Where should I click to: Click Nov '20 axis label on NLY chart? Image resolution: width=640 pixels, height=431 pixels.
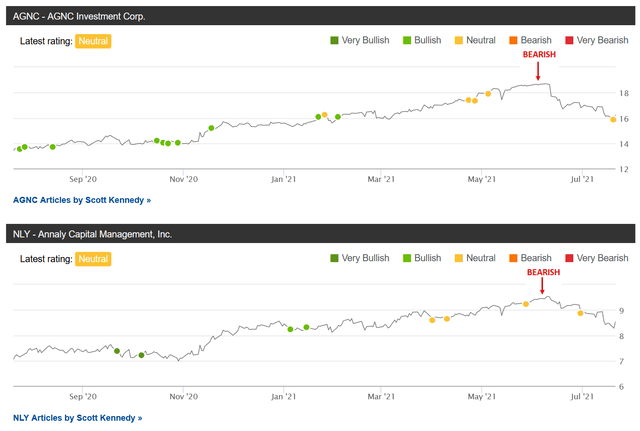(x=184, y=396)
